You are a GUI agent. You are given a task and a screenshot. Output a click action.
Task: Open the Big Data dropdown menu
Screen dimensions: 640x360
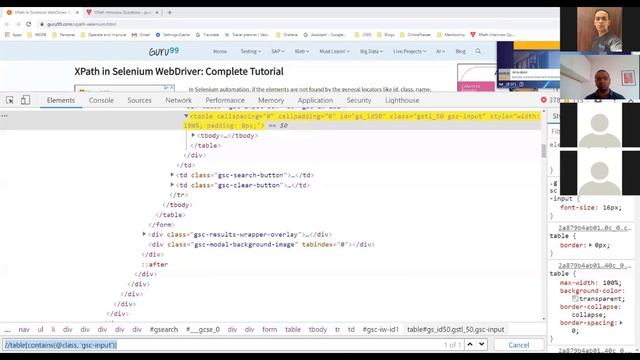tap(371, 51)
